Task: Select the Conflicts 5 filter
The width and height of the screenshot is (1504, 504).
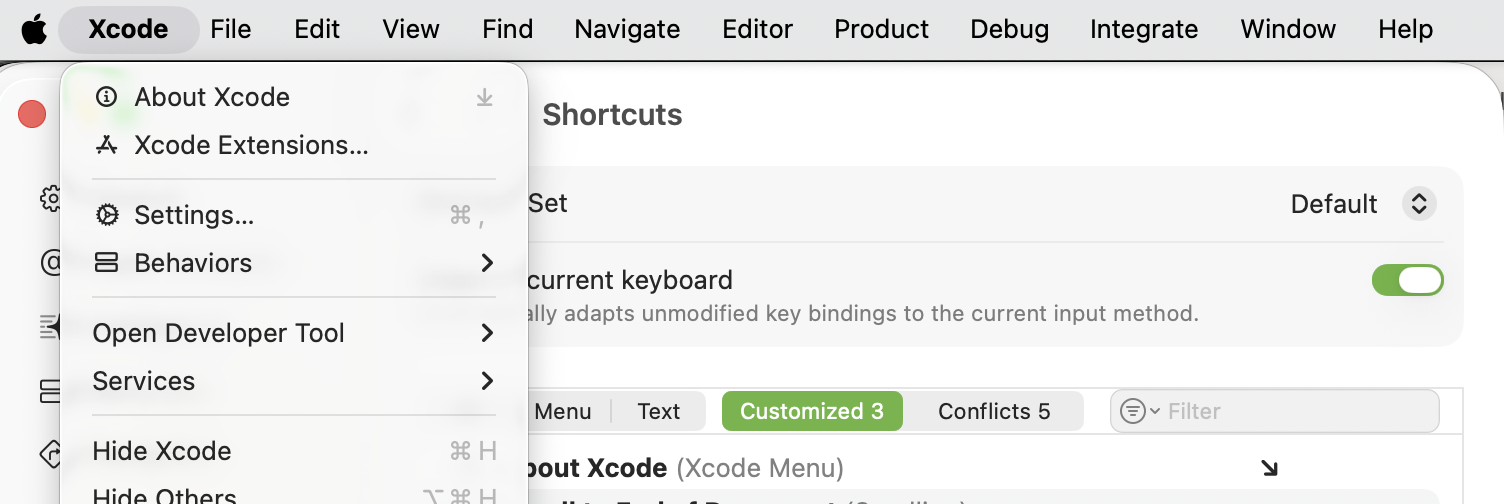Action: point(994,411)
